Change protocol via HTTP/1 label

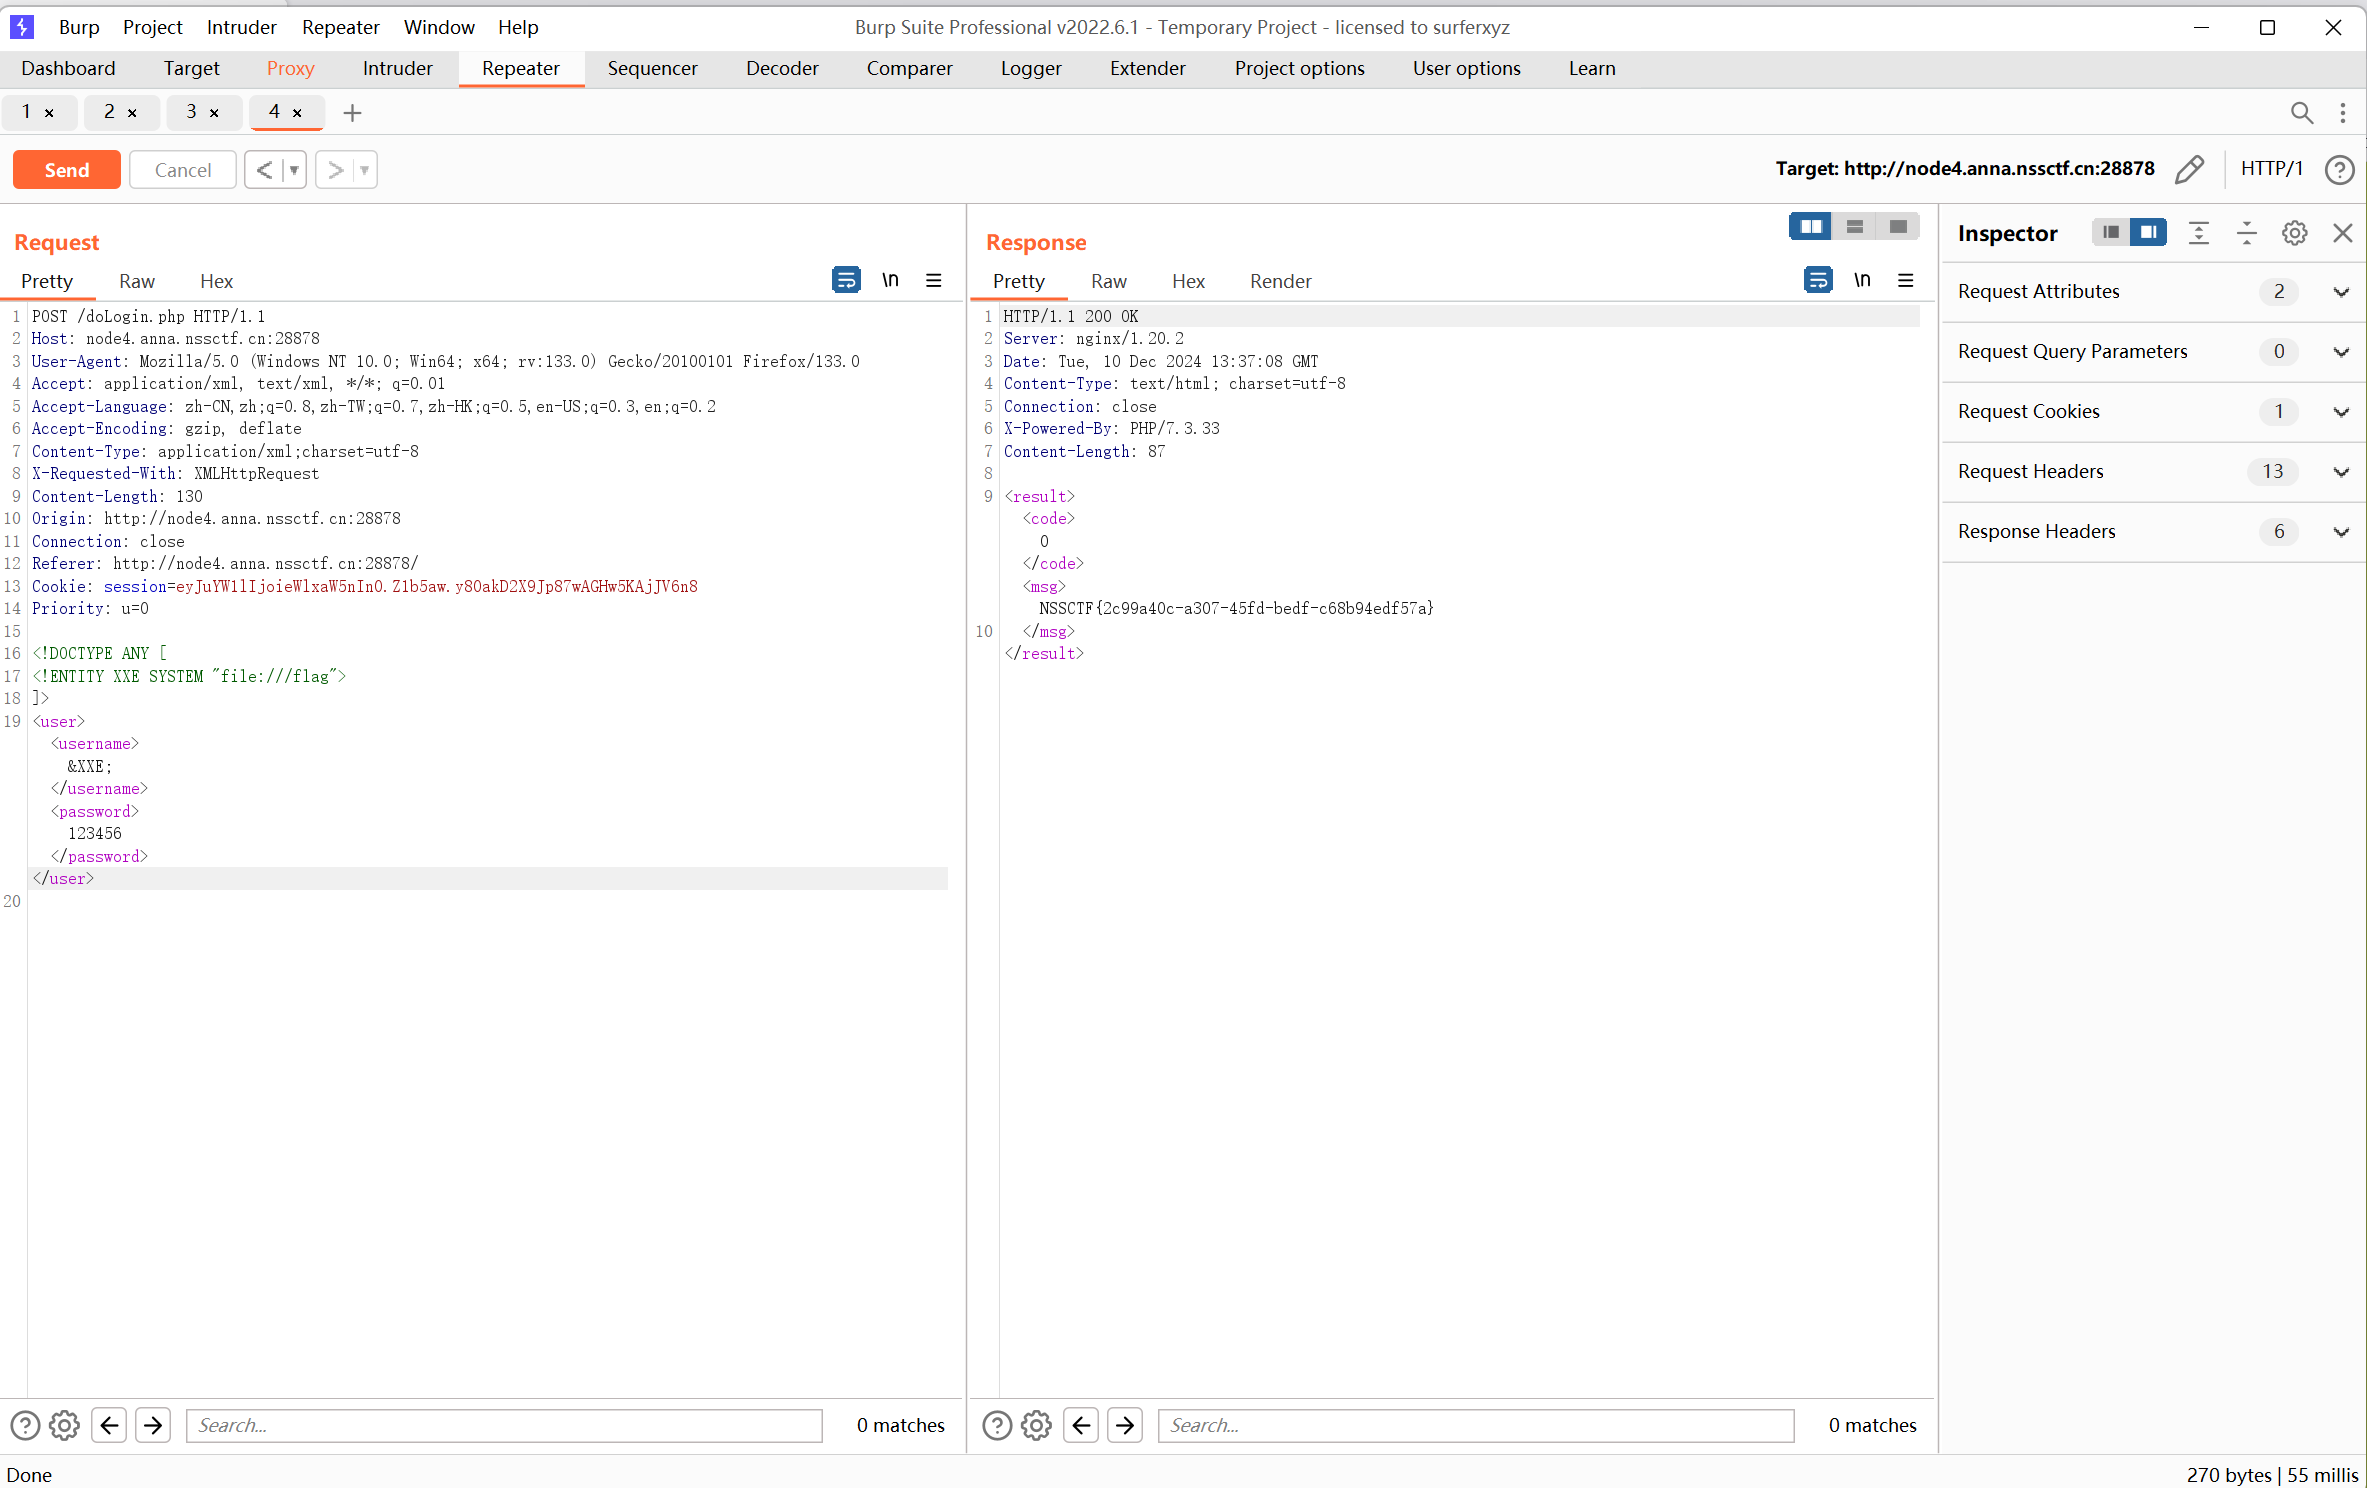tap(2272, 168)
